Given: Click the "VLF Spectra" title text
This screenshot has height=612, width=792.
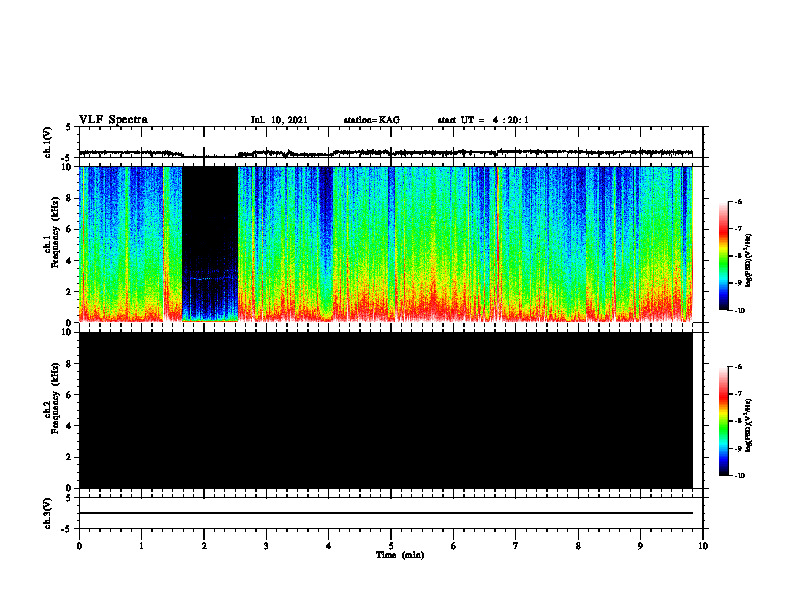Looking at the screenshot, I should click(x=113, y=119).
